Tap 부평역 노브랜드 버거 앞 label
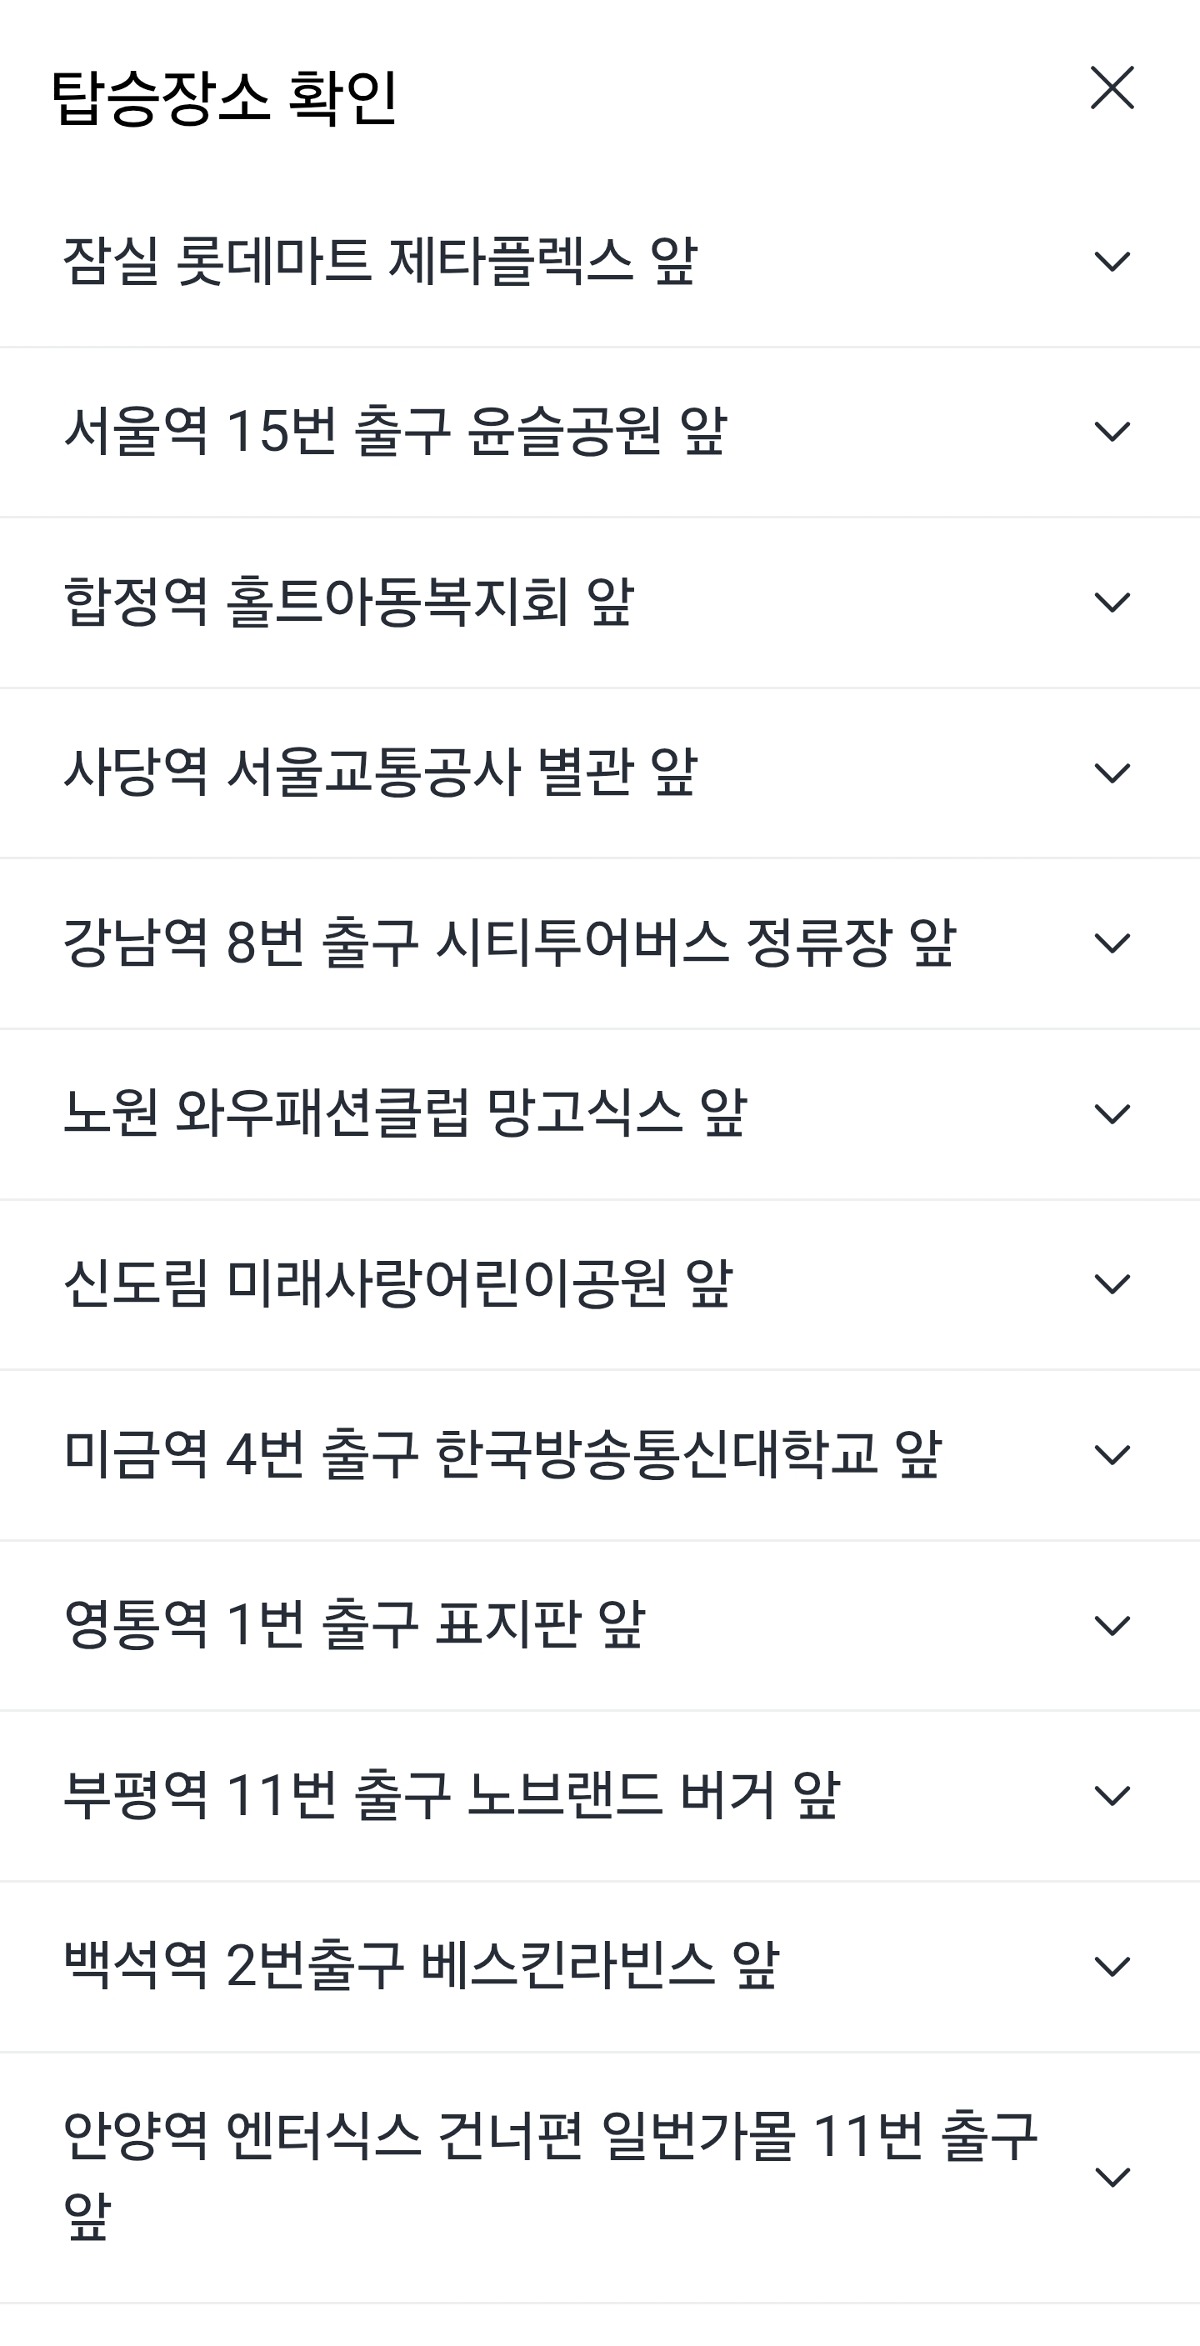This screenshot has height=2346, width=1200. click(x=451, y=1796)
